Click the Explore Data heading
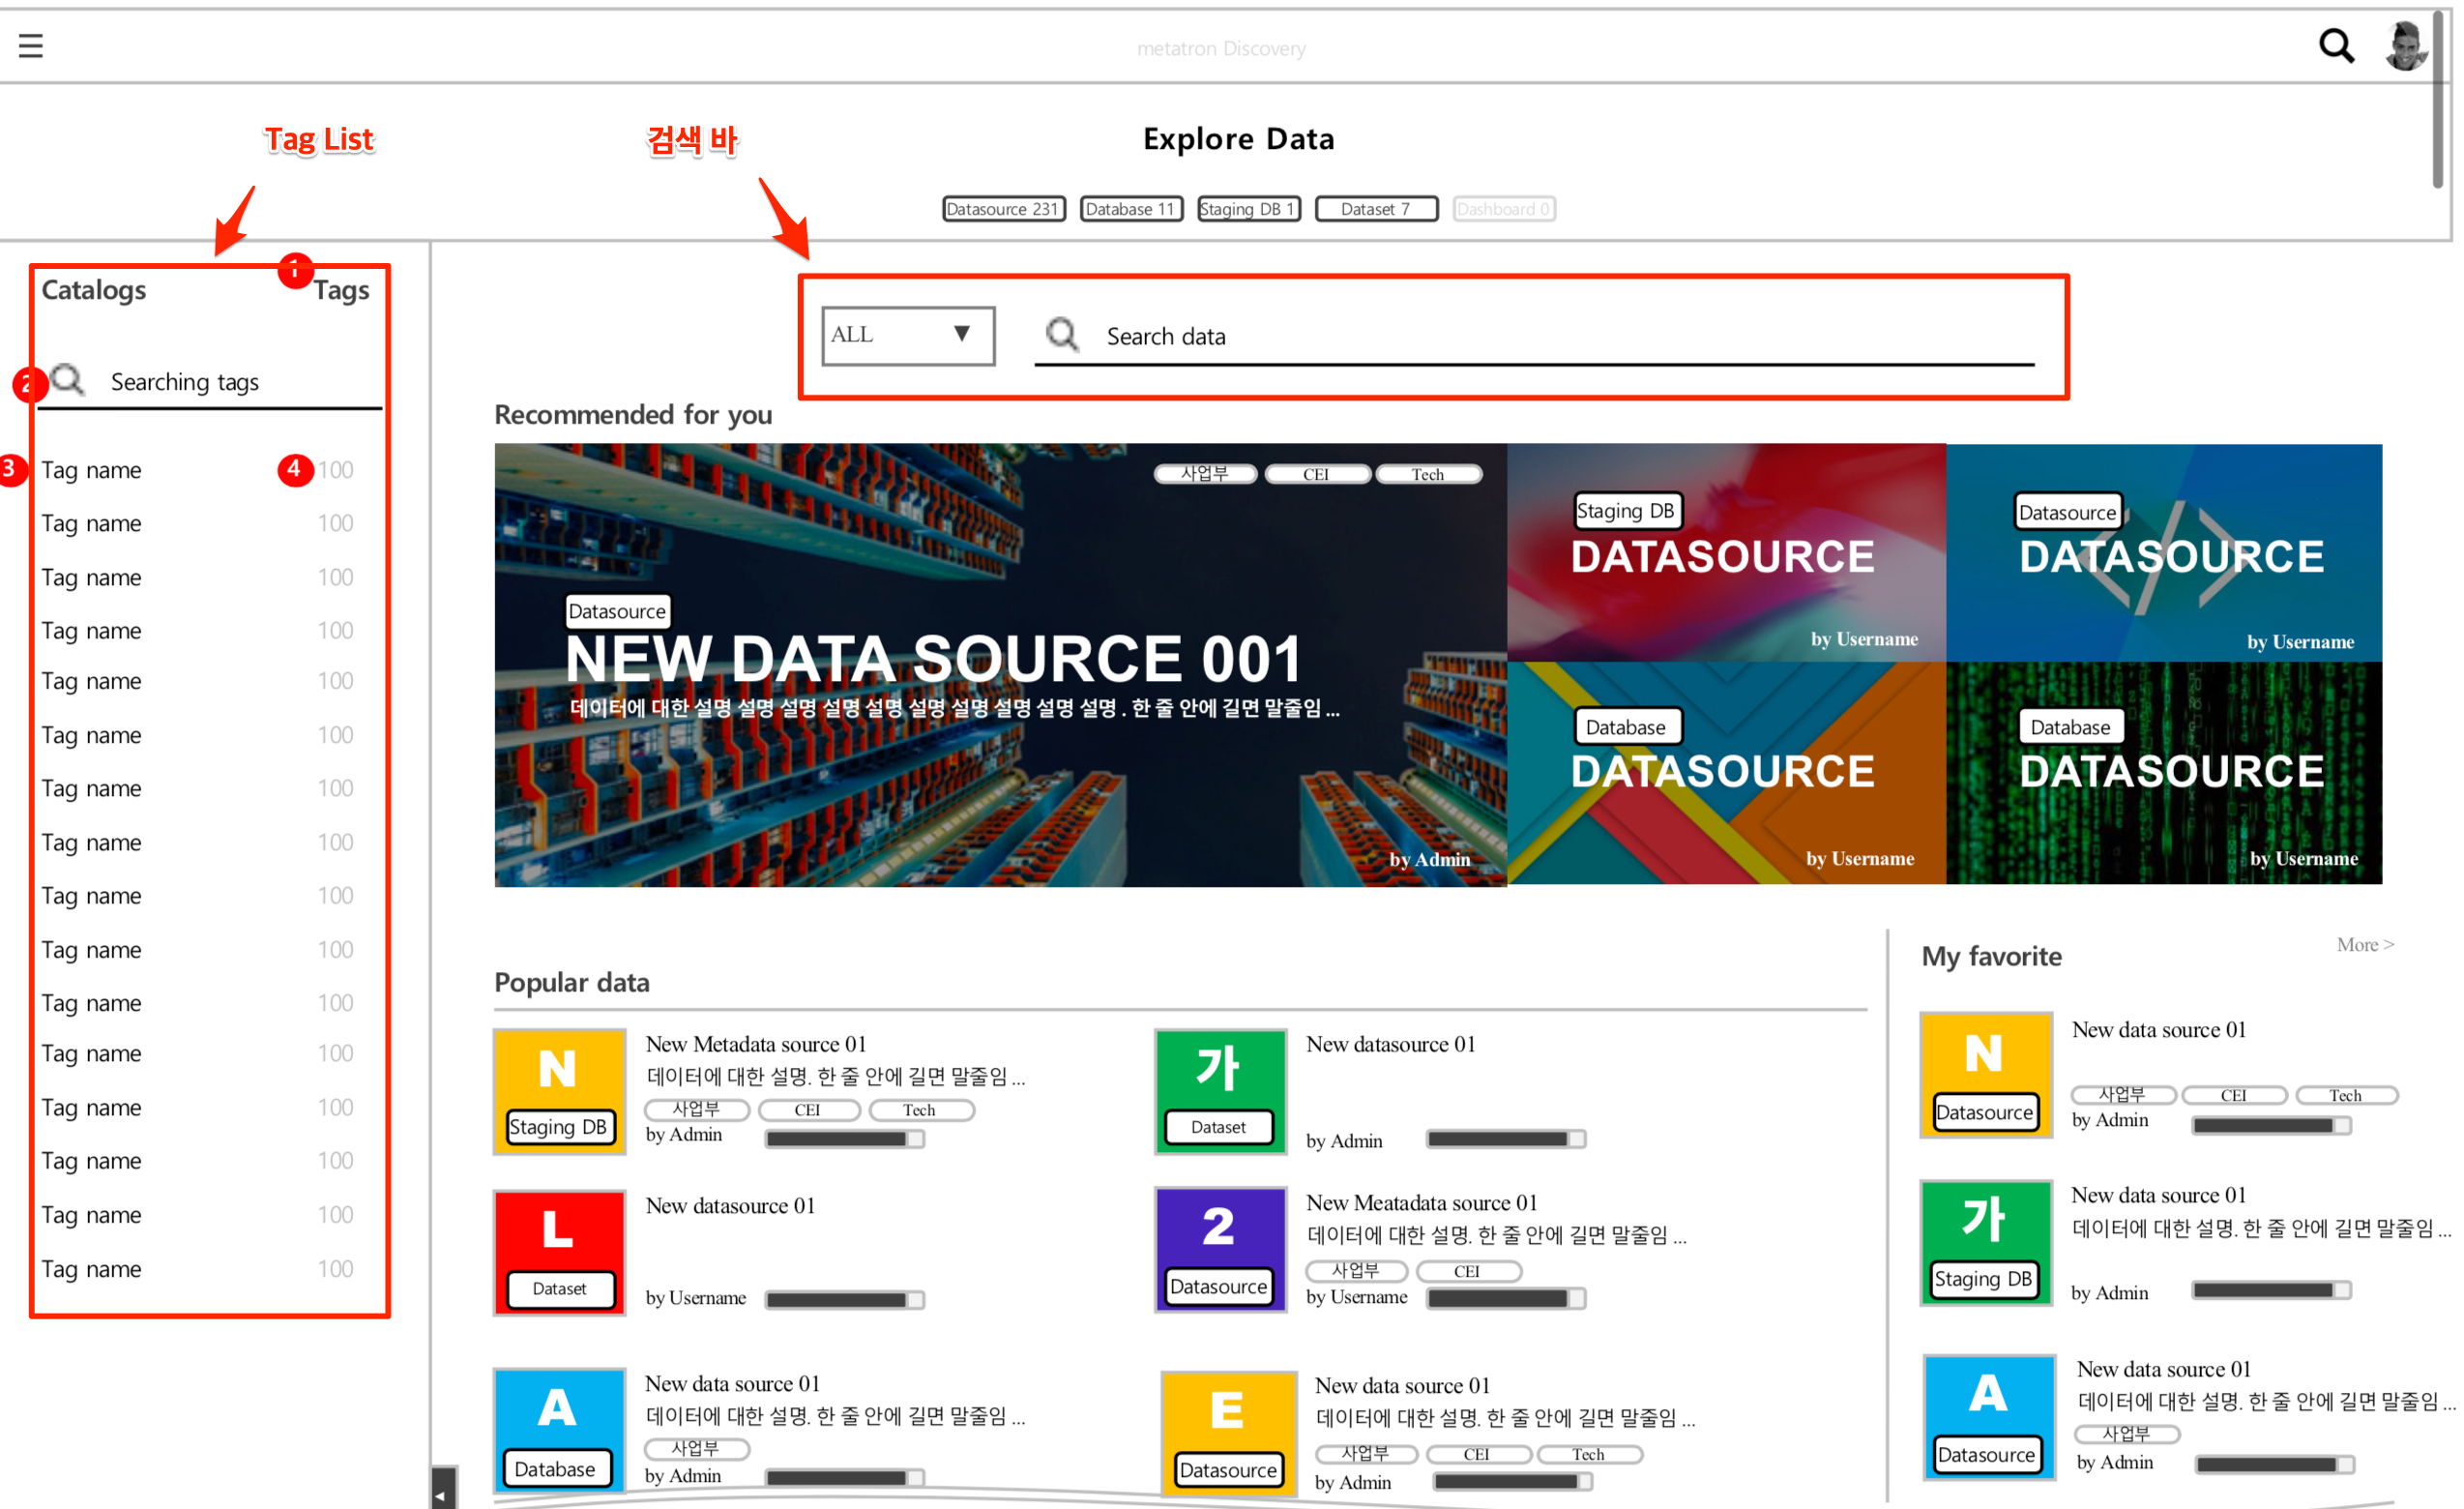2464x1509 pixels. click(1238, 138)
